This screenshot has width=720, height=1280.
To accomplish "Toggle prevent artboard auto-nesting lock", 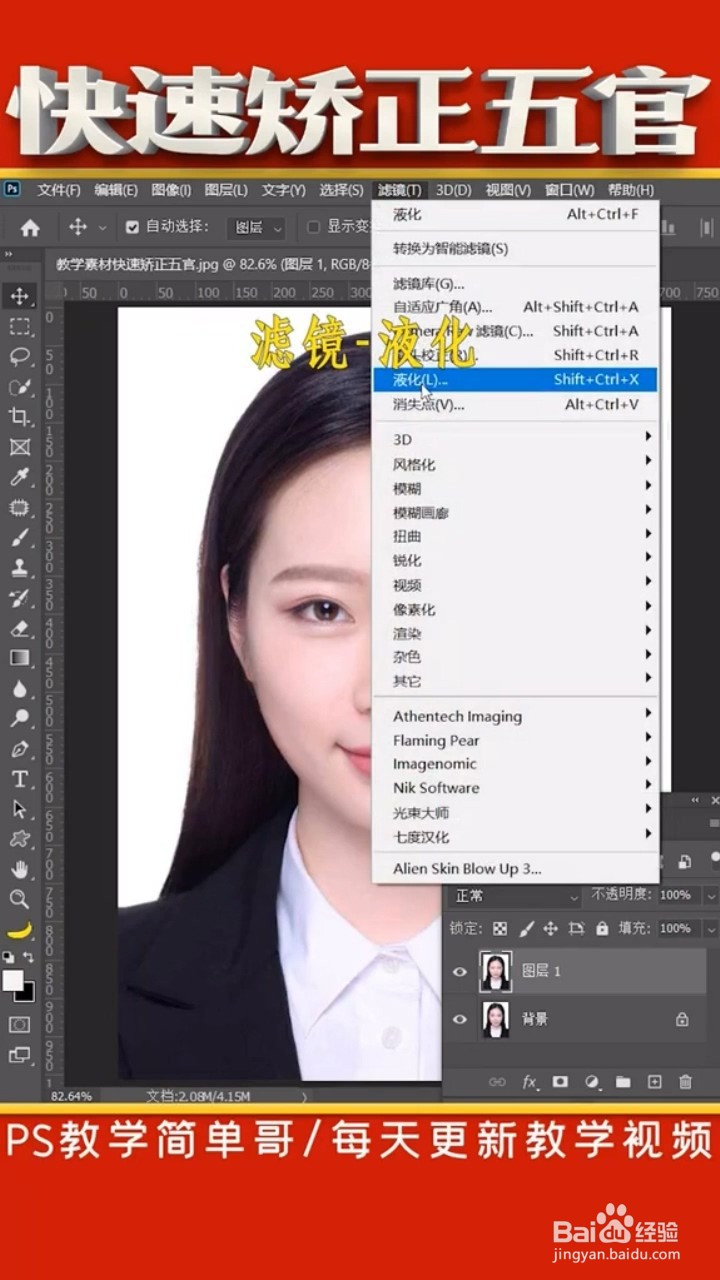I will coord(577,928).
